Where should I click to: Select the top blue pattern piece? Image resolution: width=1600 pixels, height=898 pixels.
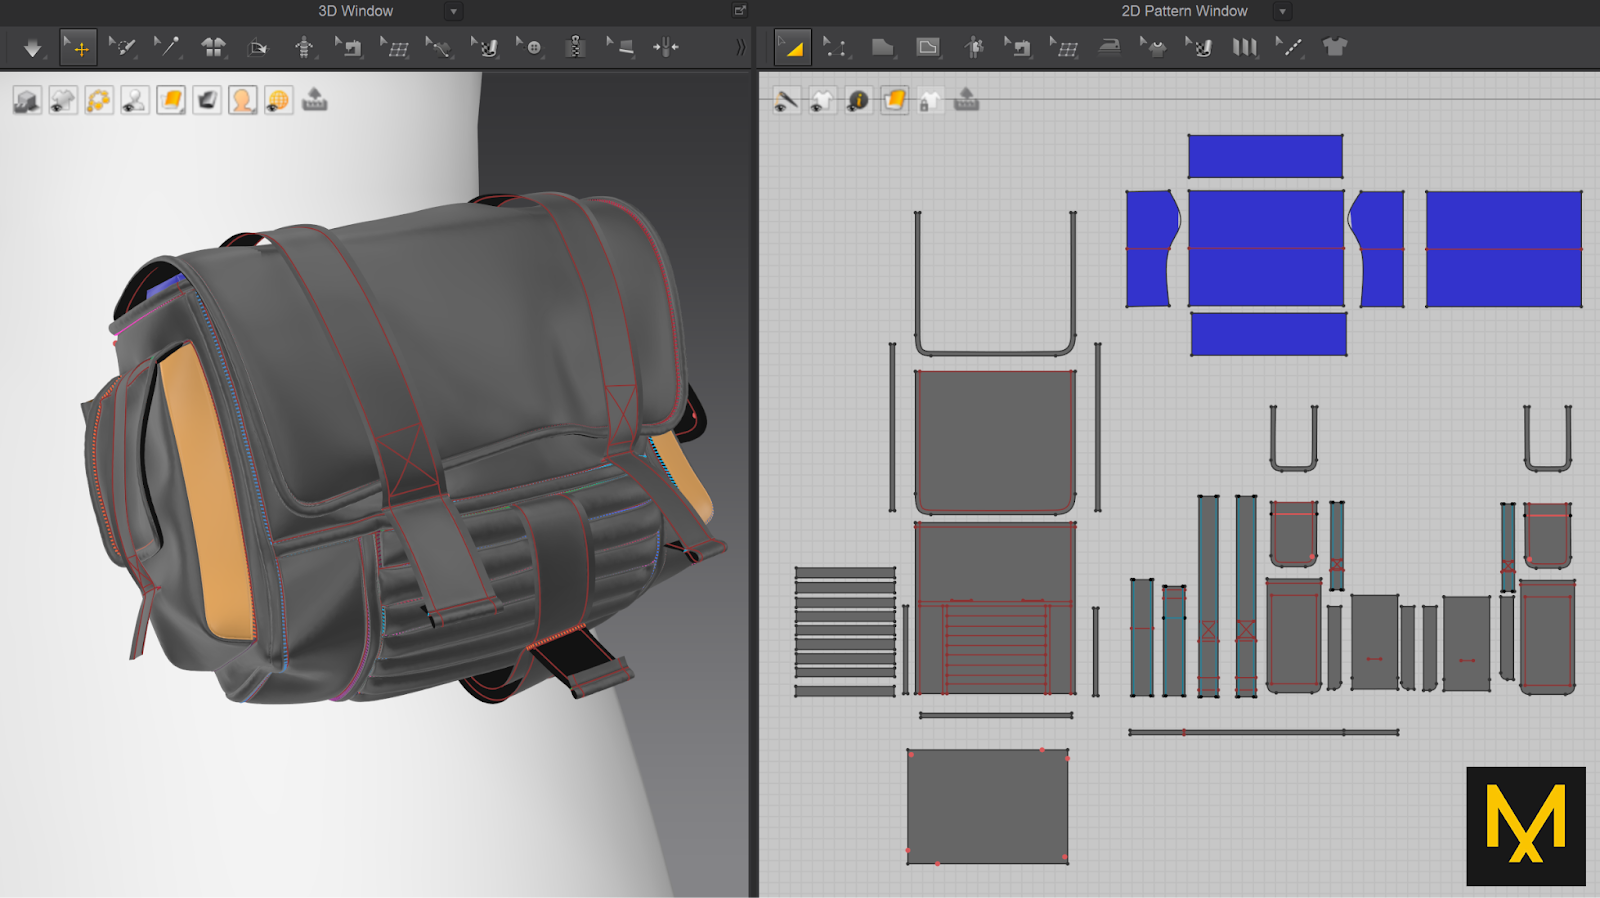point(1265,157)
